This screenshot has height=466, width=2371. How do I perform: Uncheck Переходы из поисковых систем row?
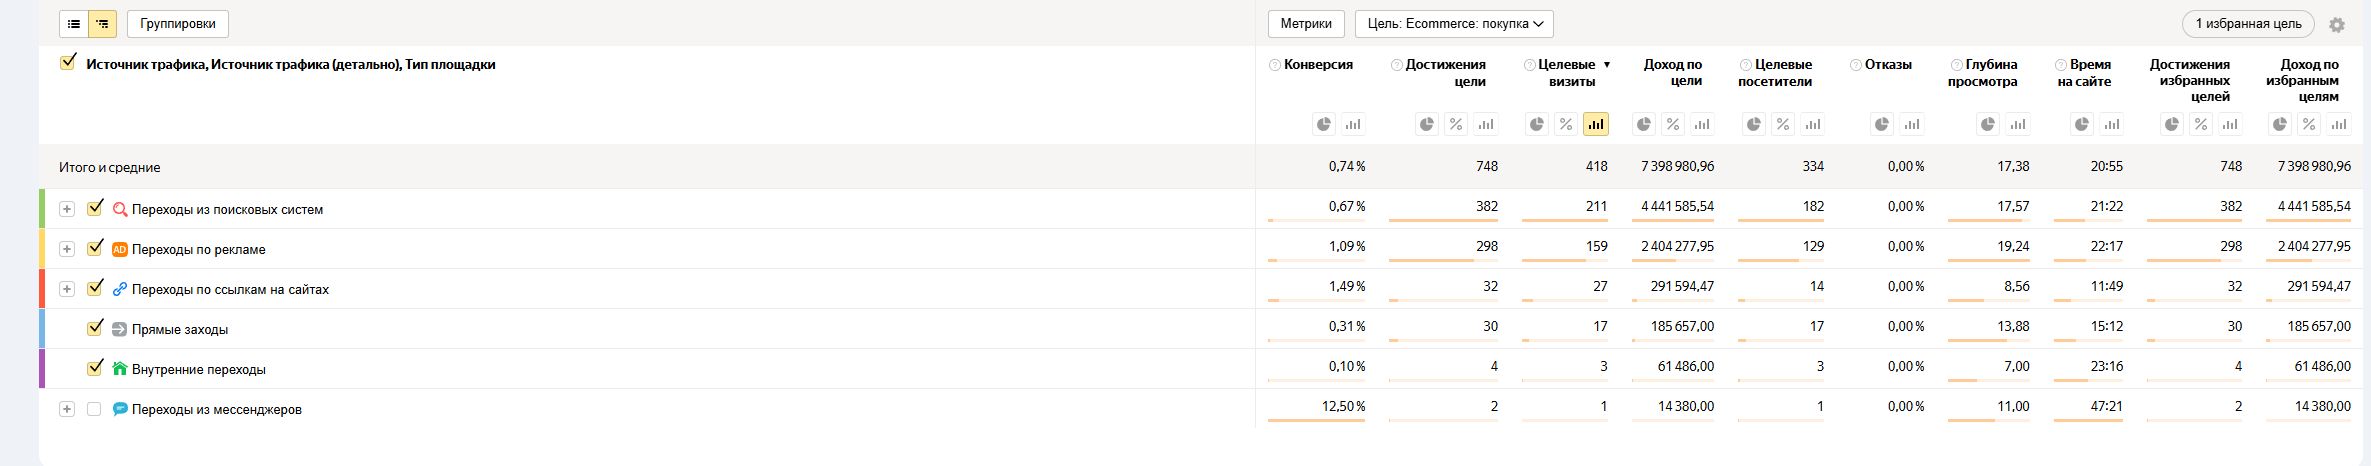click(95, 208)
